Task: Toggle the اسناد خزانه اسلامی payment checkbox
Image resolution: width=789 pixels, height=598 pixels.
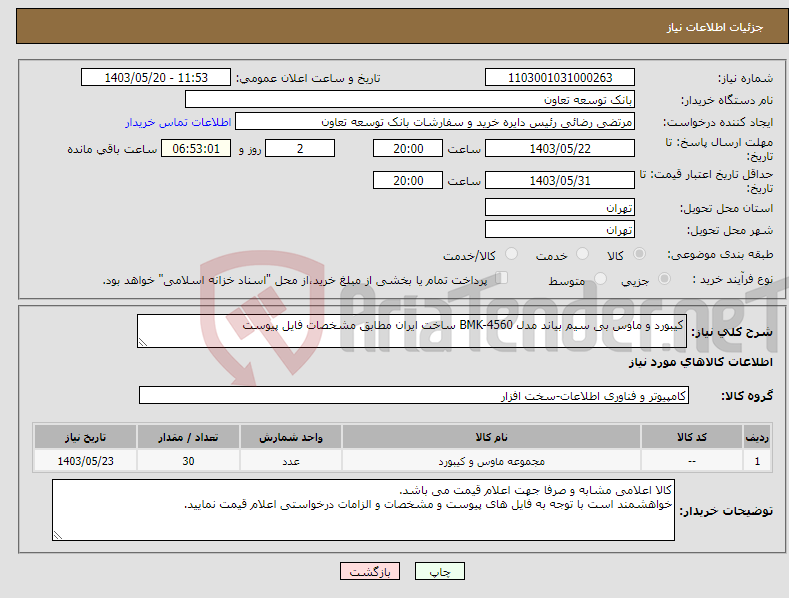Action: pos(502,277)
